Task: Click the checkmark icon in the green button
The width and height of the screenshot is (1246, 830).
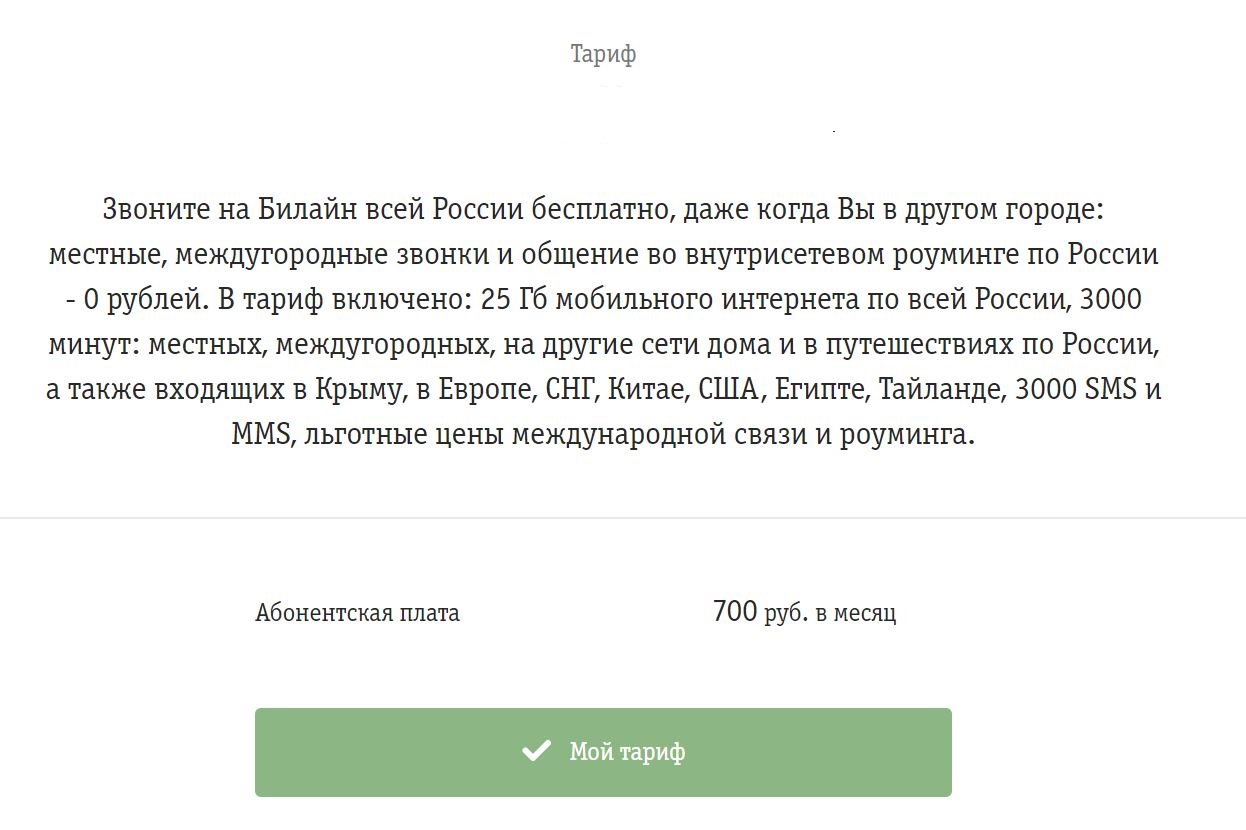Action: [x=537, y=751]
